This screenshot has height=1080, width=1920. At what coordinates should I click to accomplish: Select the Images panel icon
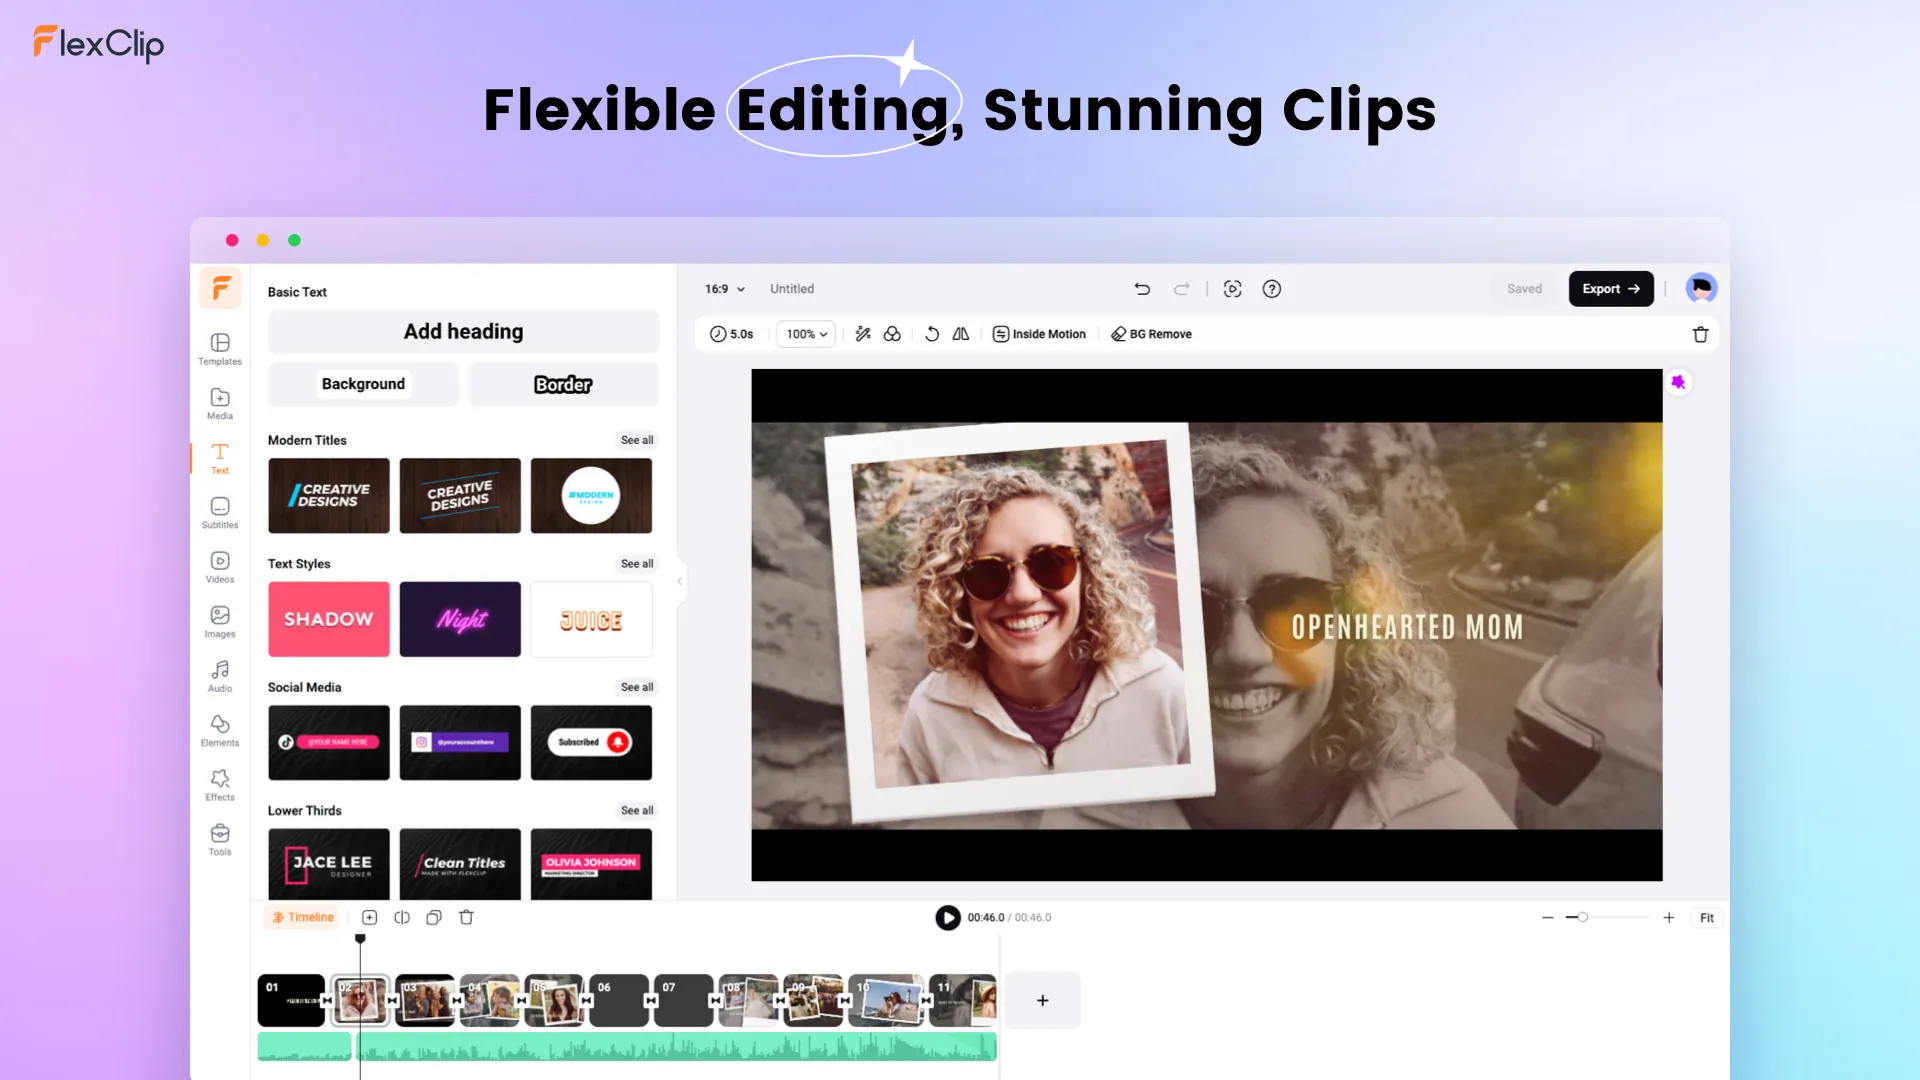(219, 621)
